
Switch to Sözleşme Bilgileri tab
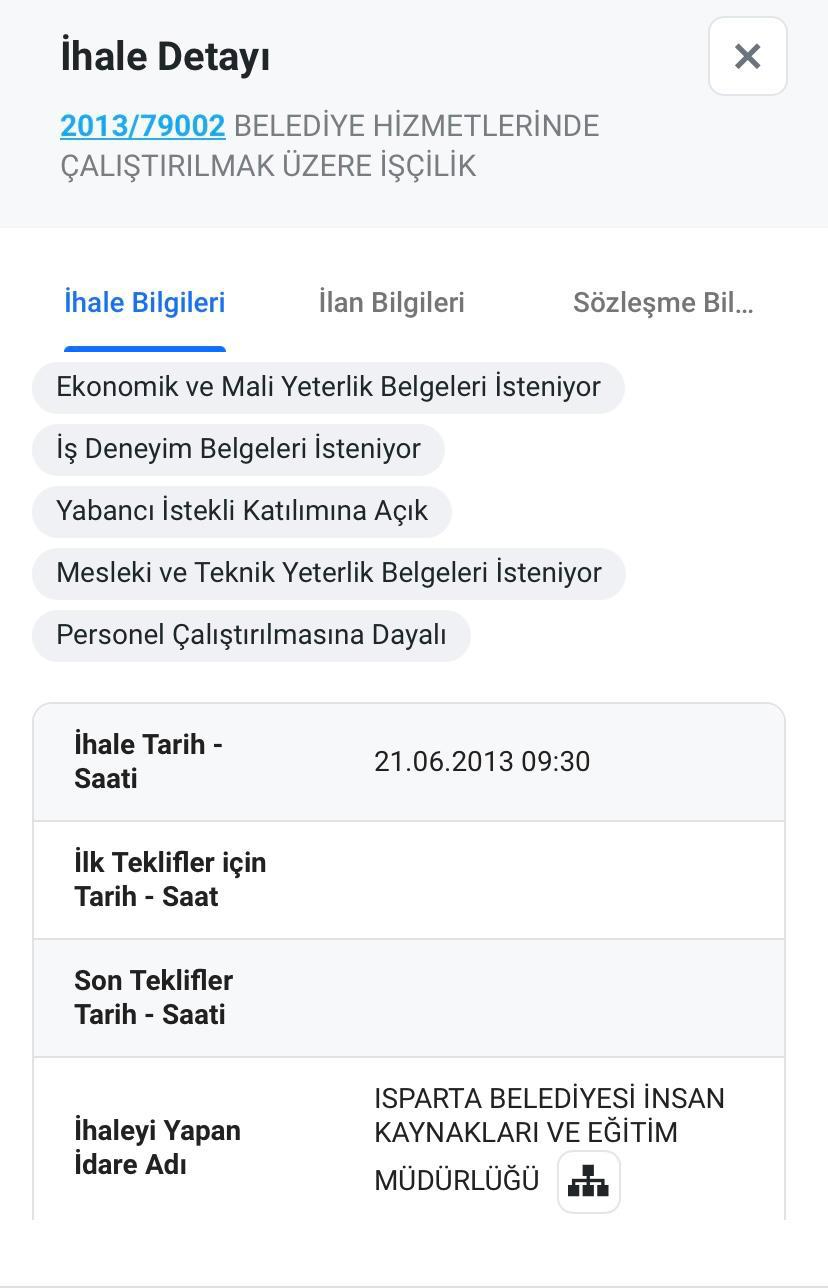[663, 302]
